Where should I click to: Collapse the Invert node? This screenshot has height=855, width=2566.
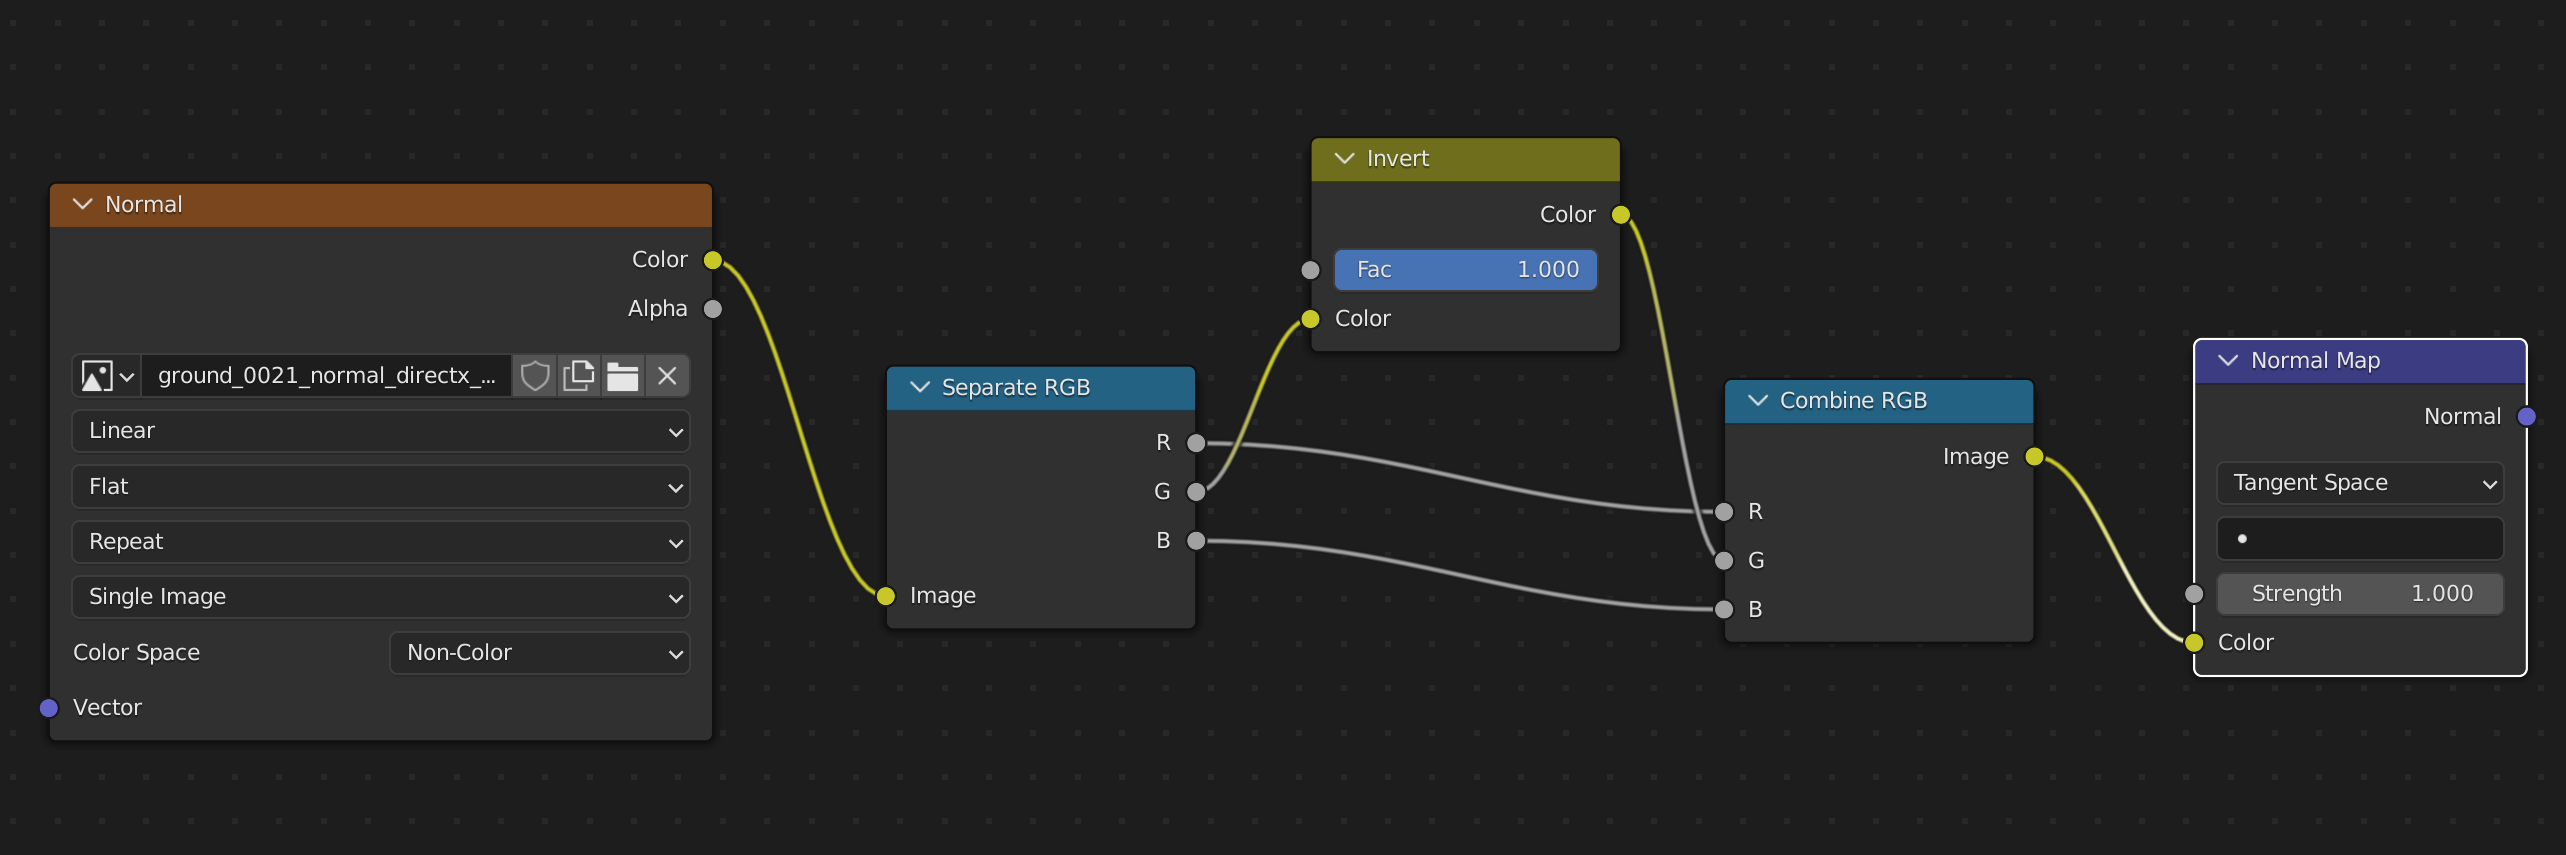[x=1345, y=159]
